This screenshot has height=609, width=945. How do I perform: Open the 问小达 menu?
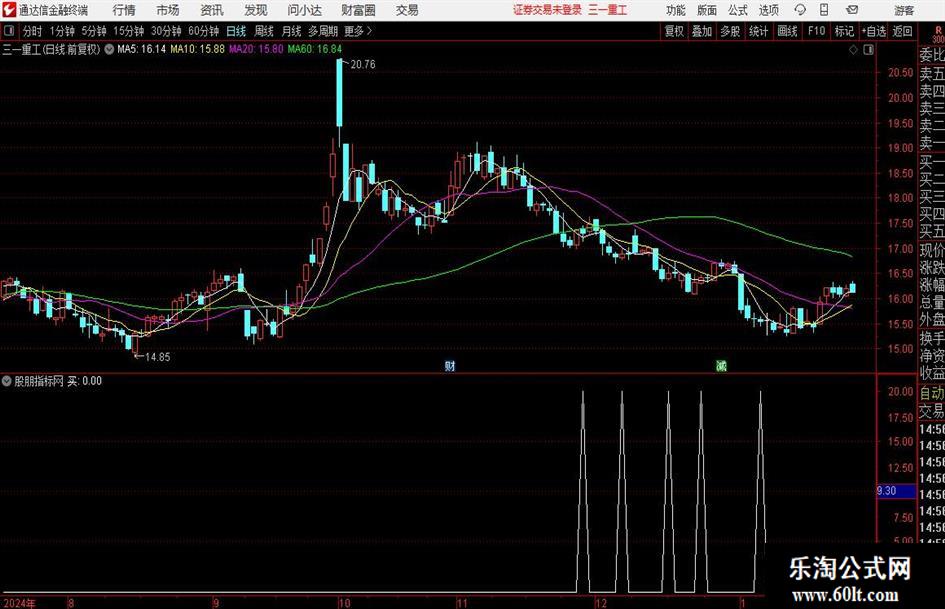click(x=304, y=10)
